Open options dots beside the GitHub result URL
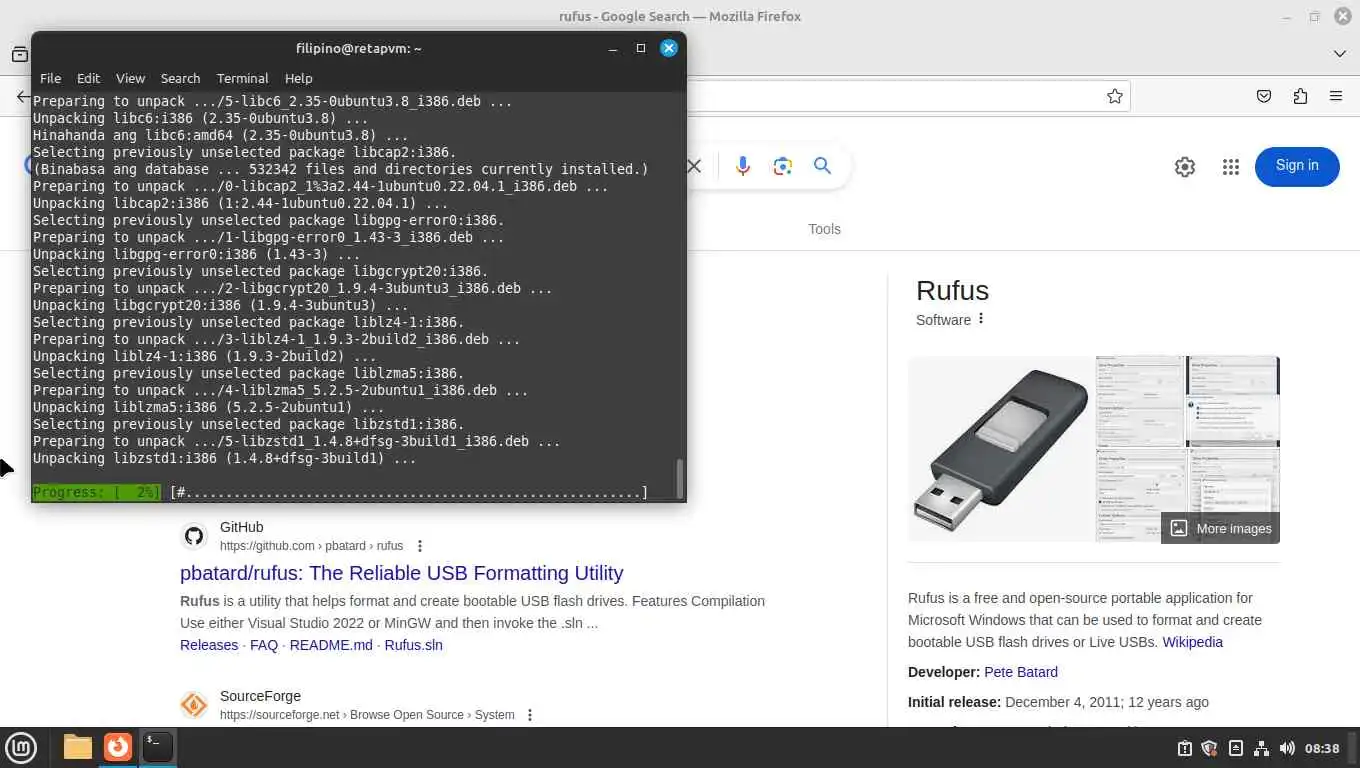Image resolution: width=1360 pixels, height=768 pixels. (x=420, y=546)
